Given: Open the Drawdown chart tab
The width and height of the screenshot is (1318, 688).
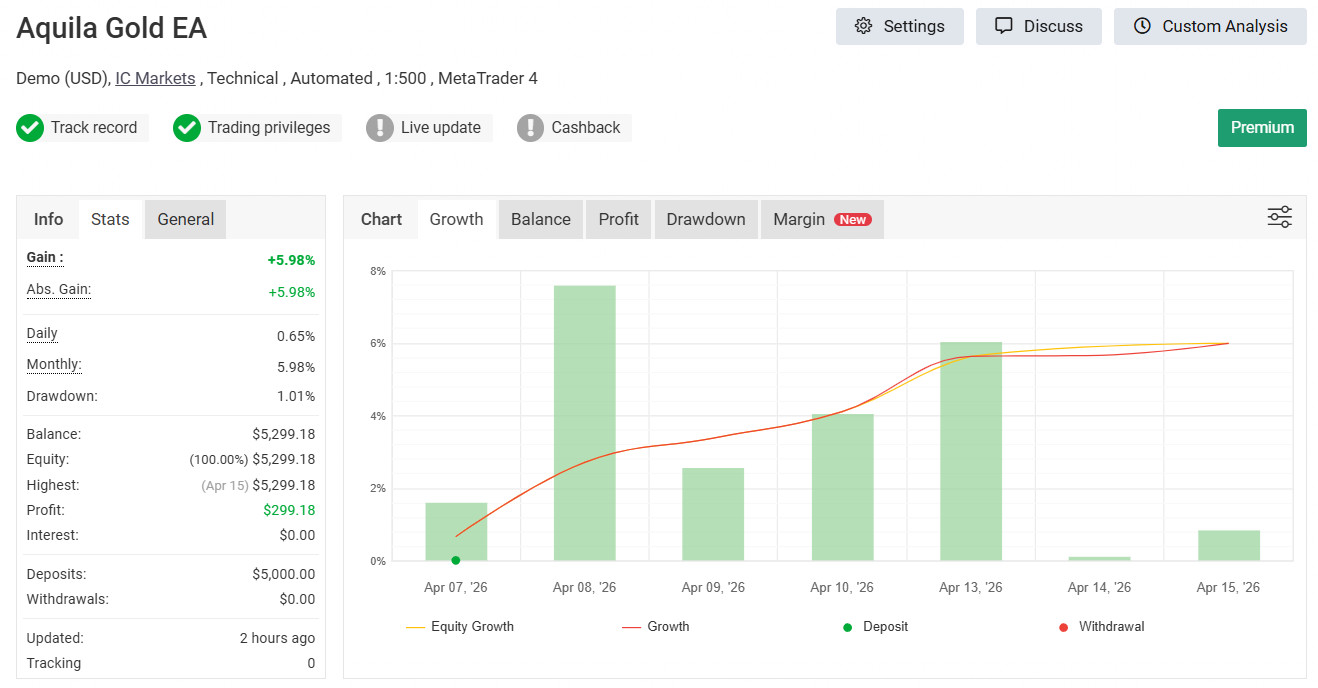Looking at the screenshot, I should click(x=706, y=219).
